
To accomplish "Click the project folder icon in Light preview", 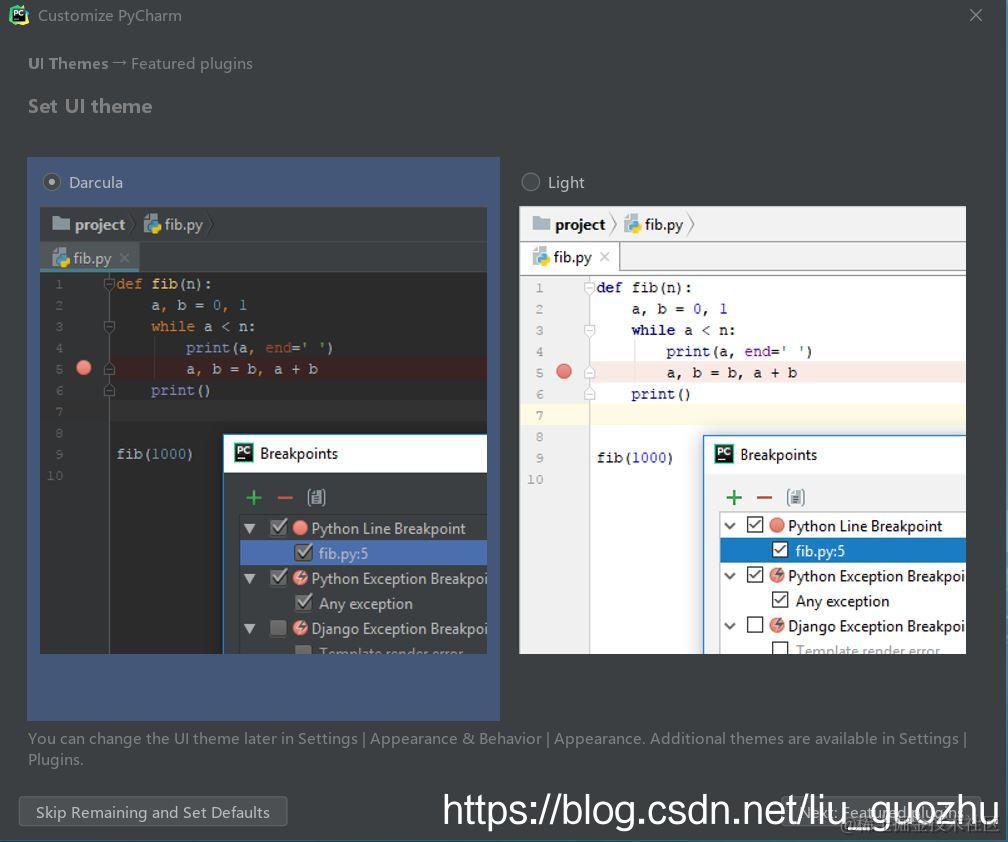I will [x=541, y=223].
